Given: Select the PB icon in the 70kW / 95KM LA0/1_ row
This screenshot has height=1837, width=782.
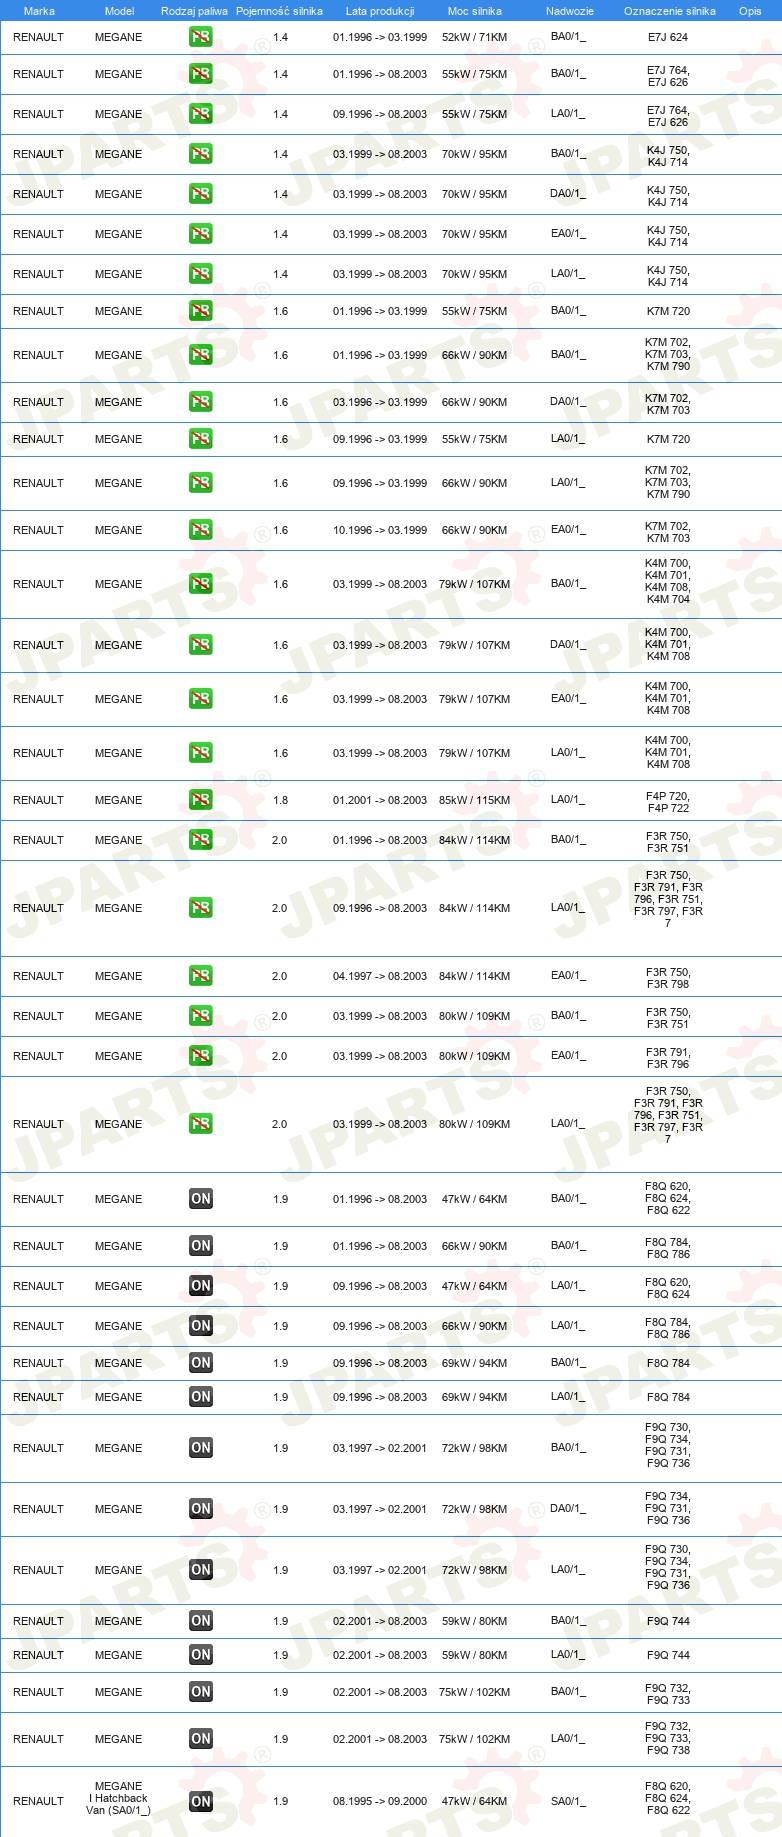Looking at the screenshot, I should (201, 274).
